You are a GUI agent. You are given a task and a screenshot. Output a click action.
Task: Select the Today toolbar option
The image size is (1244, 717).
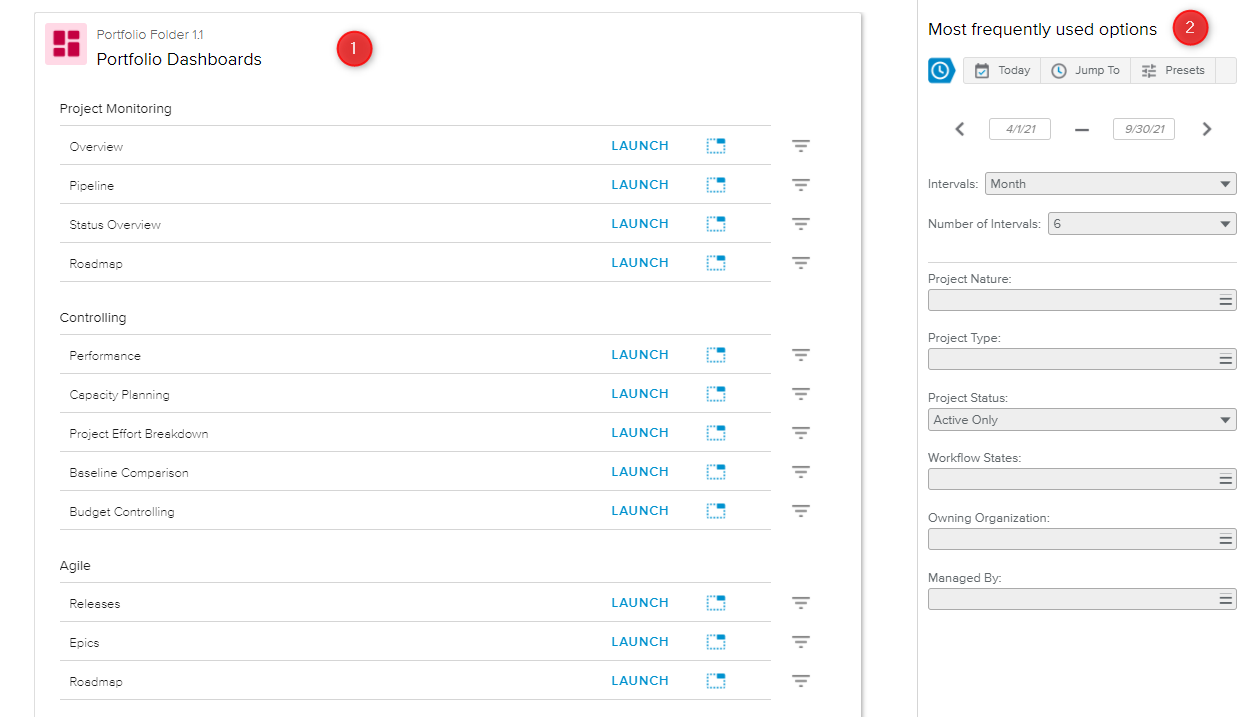1002,71
